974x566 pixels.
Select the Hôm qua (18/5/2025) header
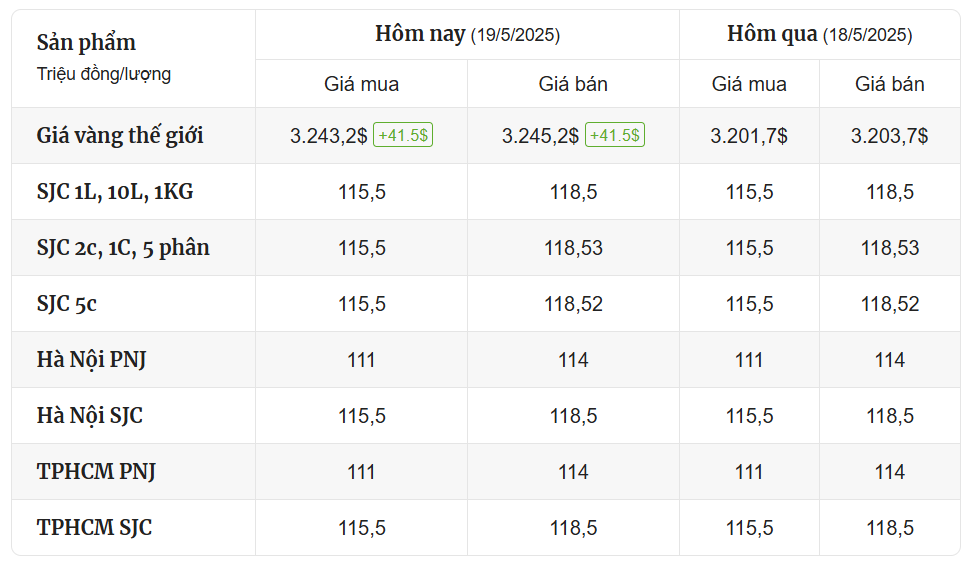point(819,34)
